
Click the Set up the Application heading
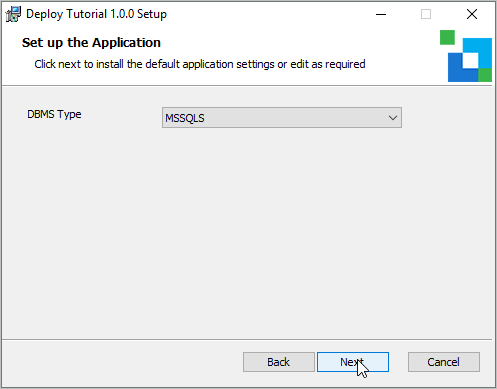91,43
